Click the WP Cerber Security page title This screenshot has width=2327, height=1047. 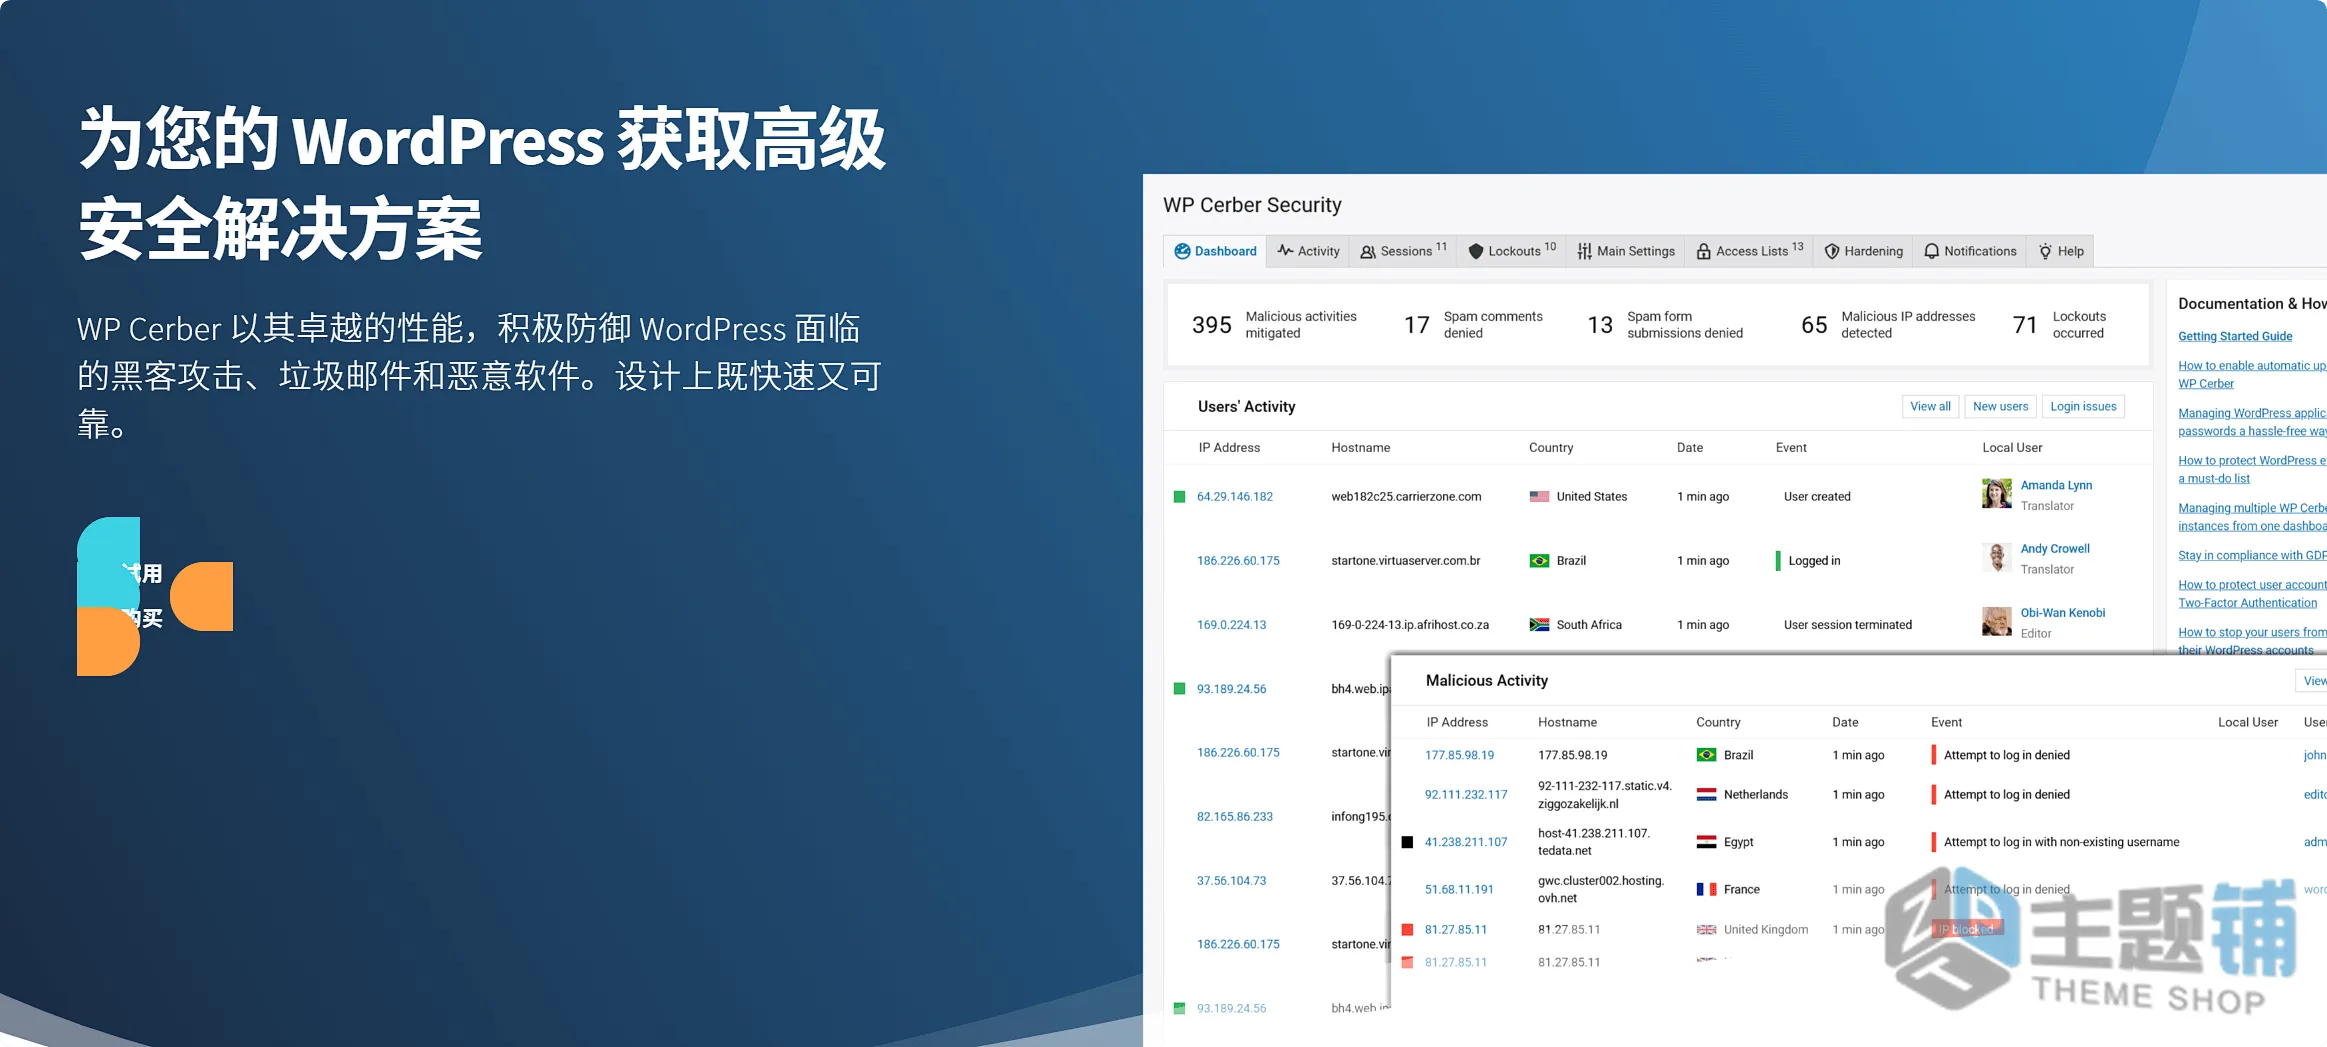(x=1252, y=205)
